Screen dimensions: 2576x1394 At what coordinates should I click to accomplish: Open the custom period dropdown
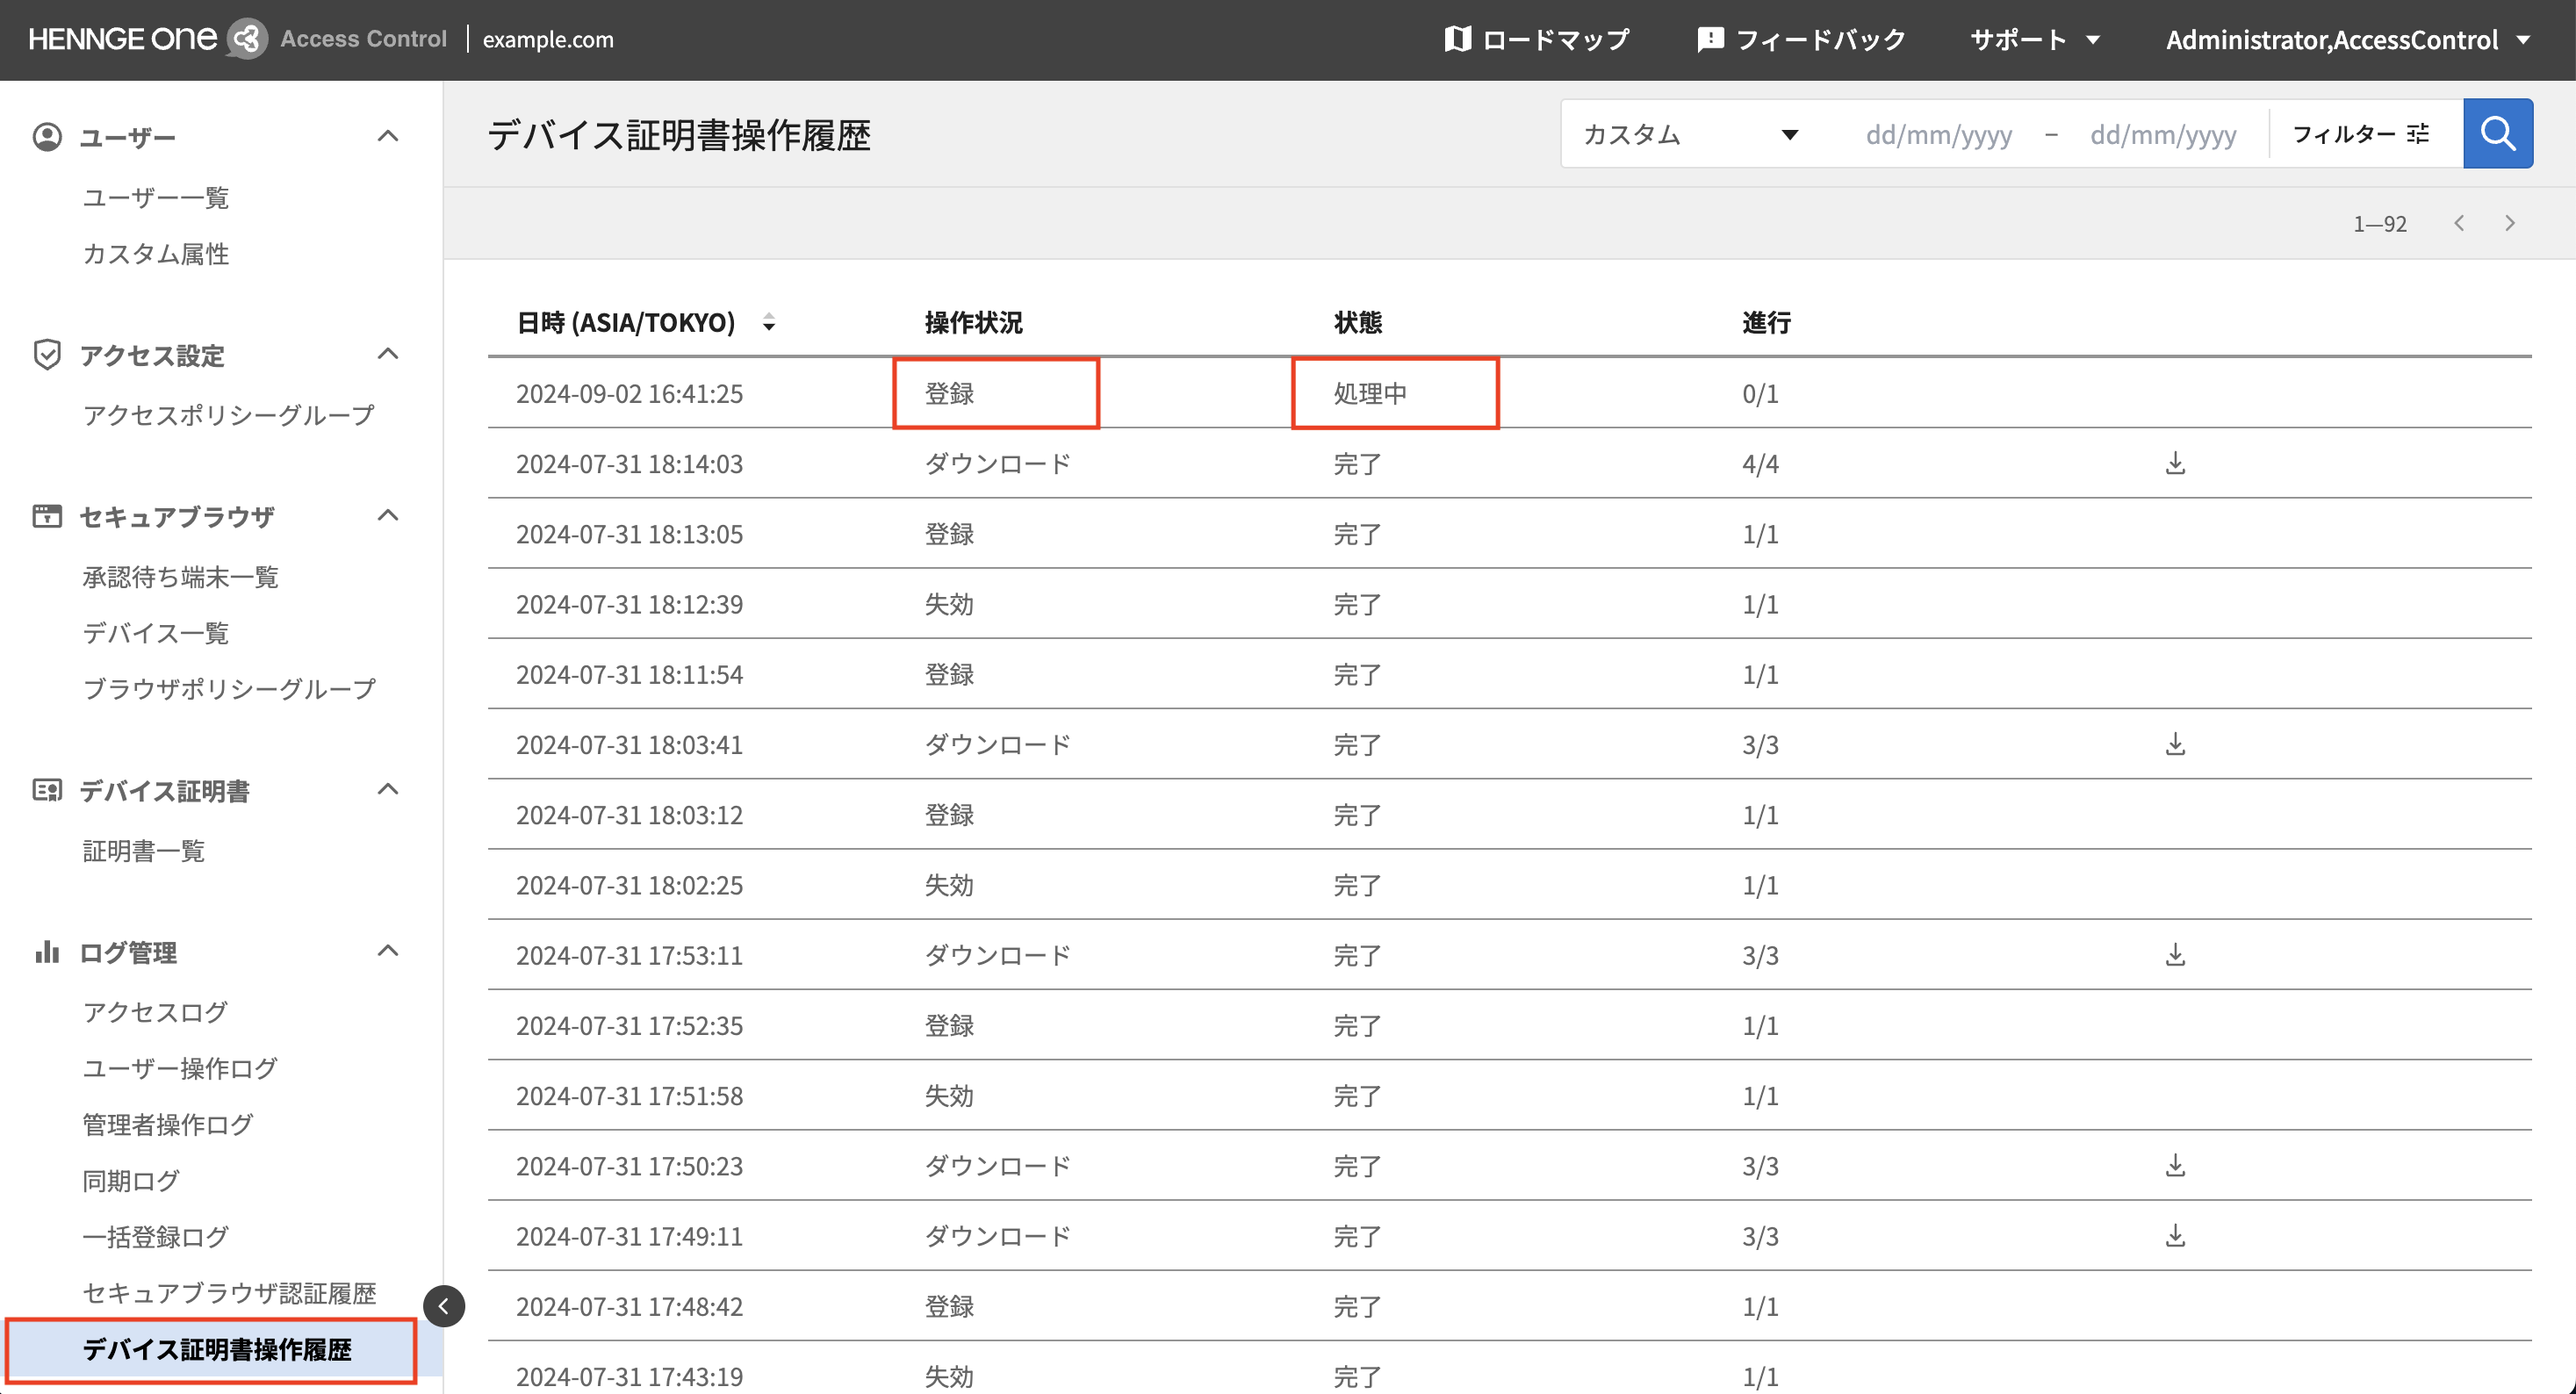click(x=1690, y=134)
